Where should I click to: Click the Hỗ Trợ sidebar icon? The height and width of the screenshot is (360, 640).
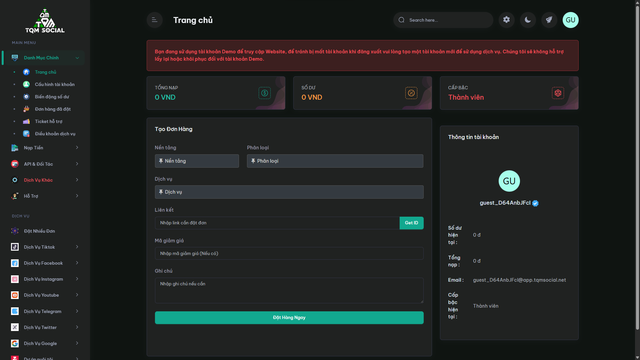point(15,196)
